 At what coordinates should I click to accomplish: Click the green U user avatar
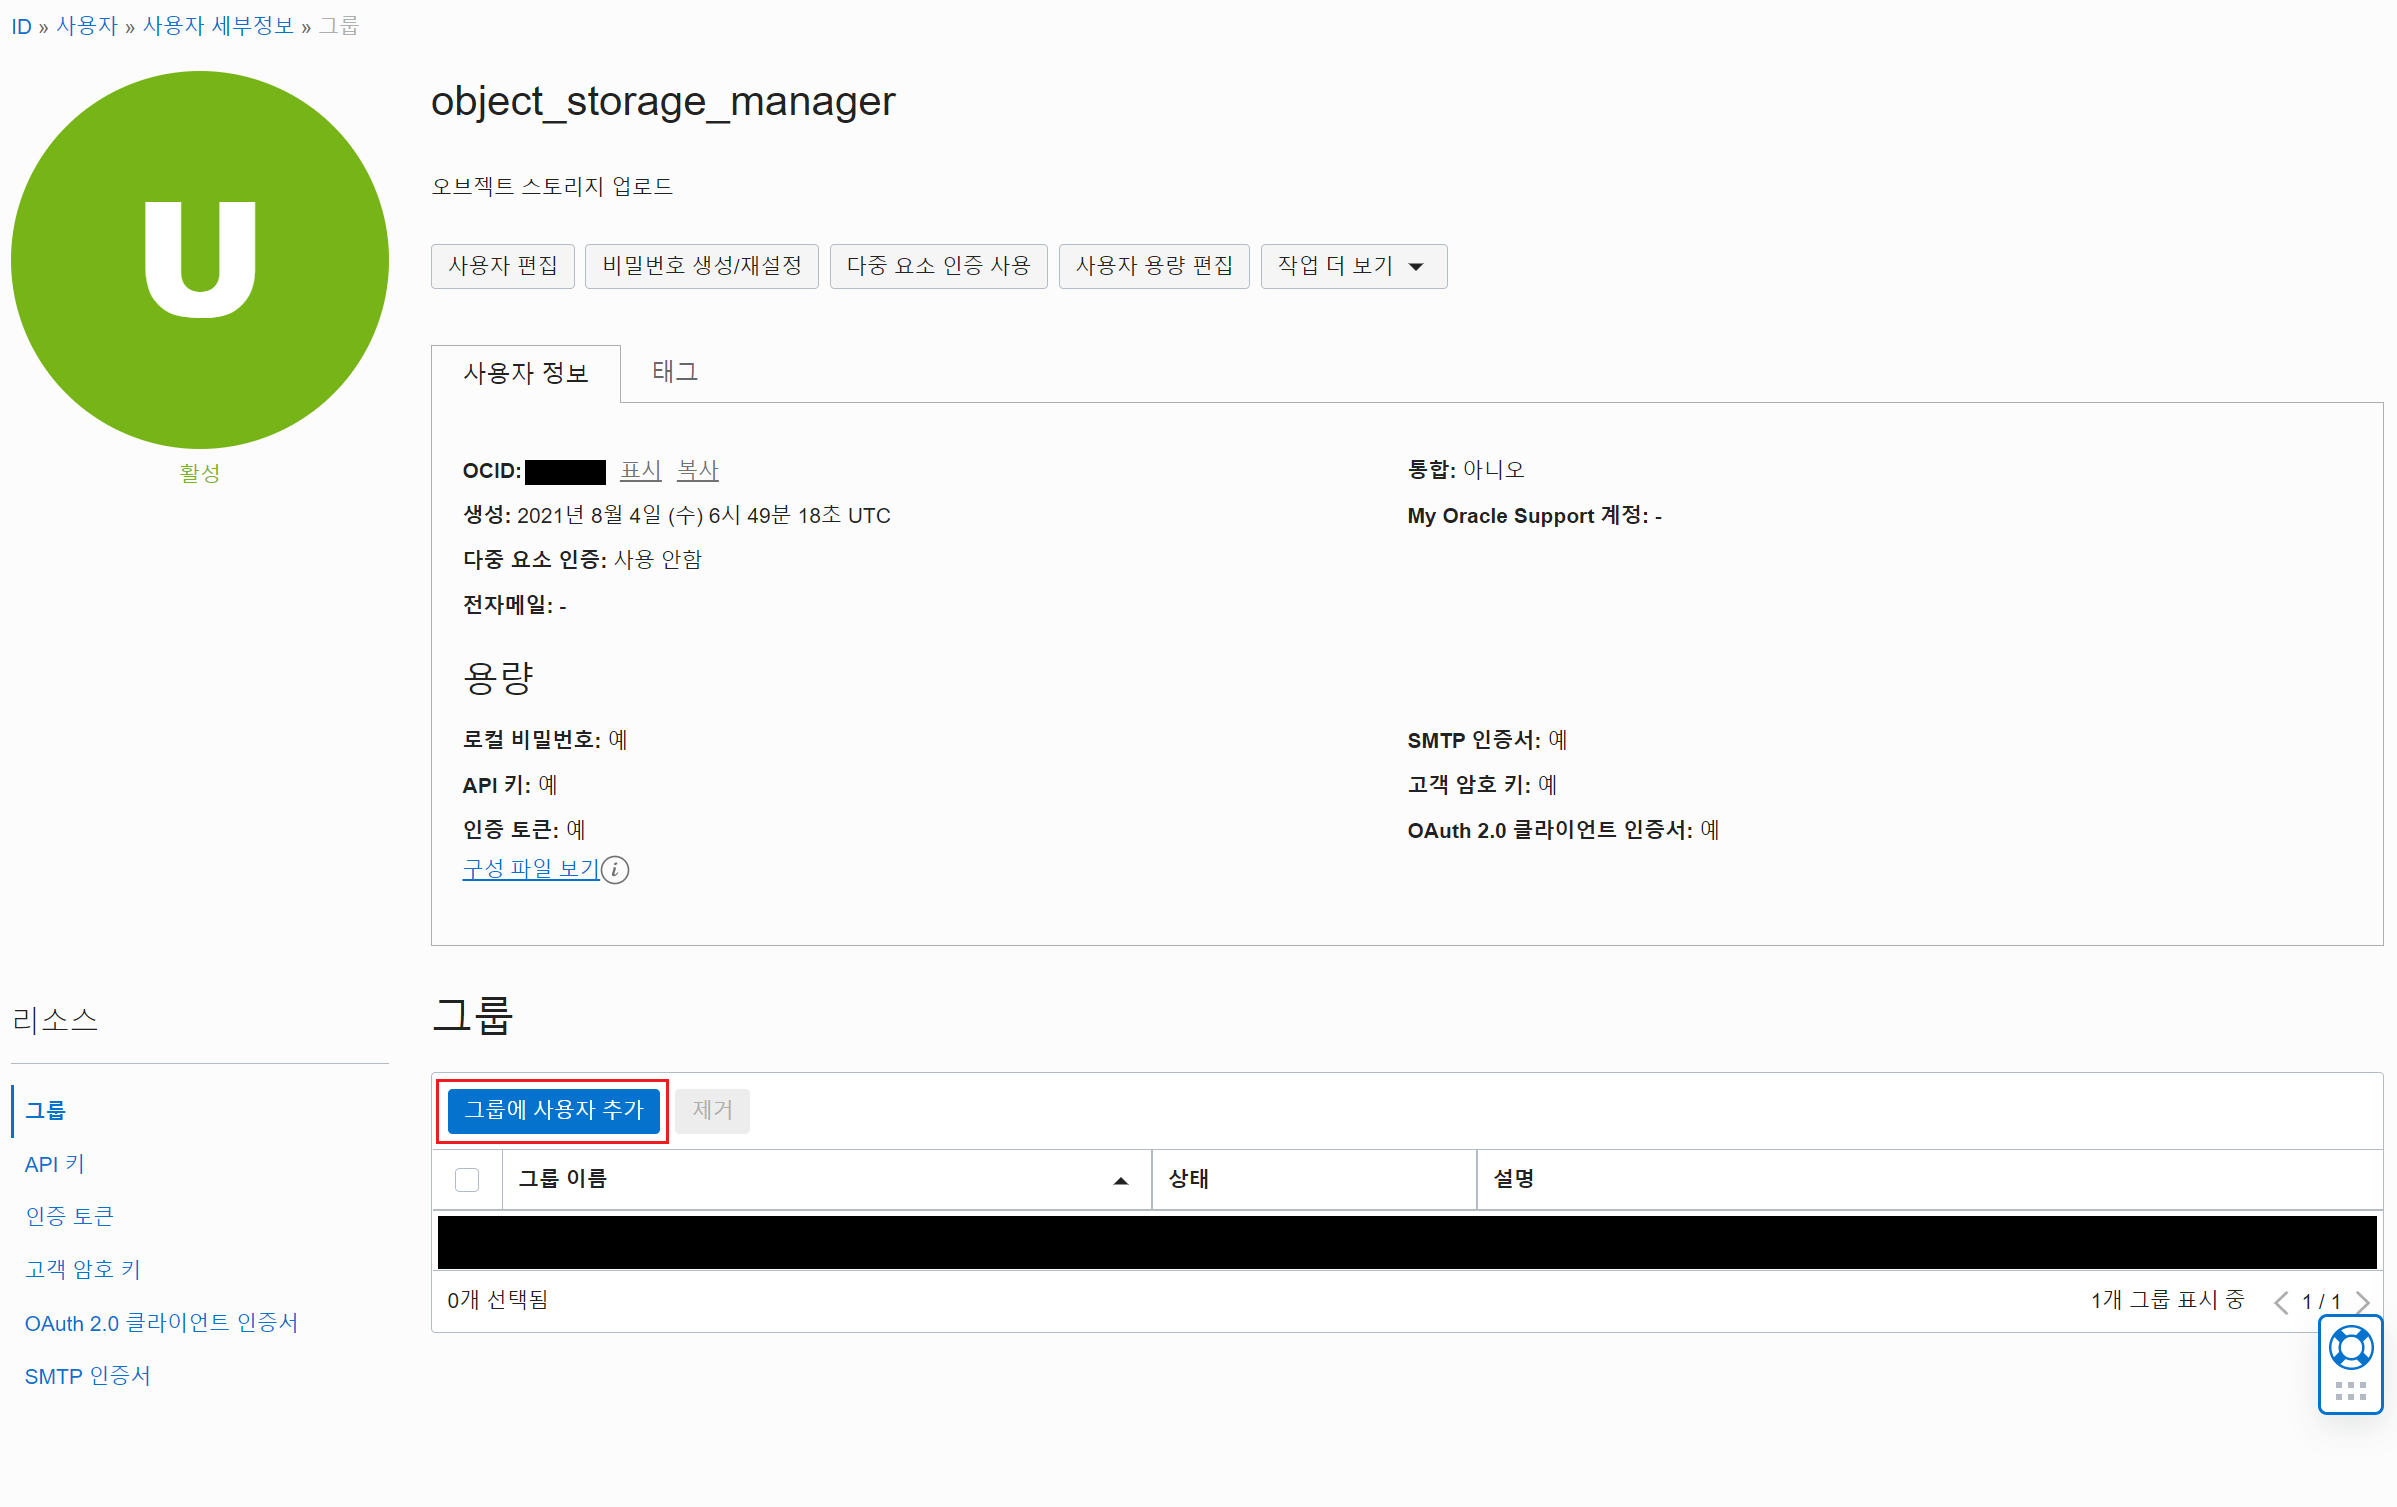coord(200,260)
